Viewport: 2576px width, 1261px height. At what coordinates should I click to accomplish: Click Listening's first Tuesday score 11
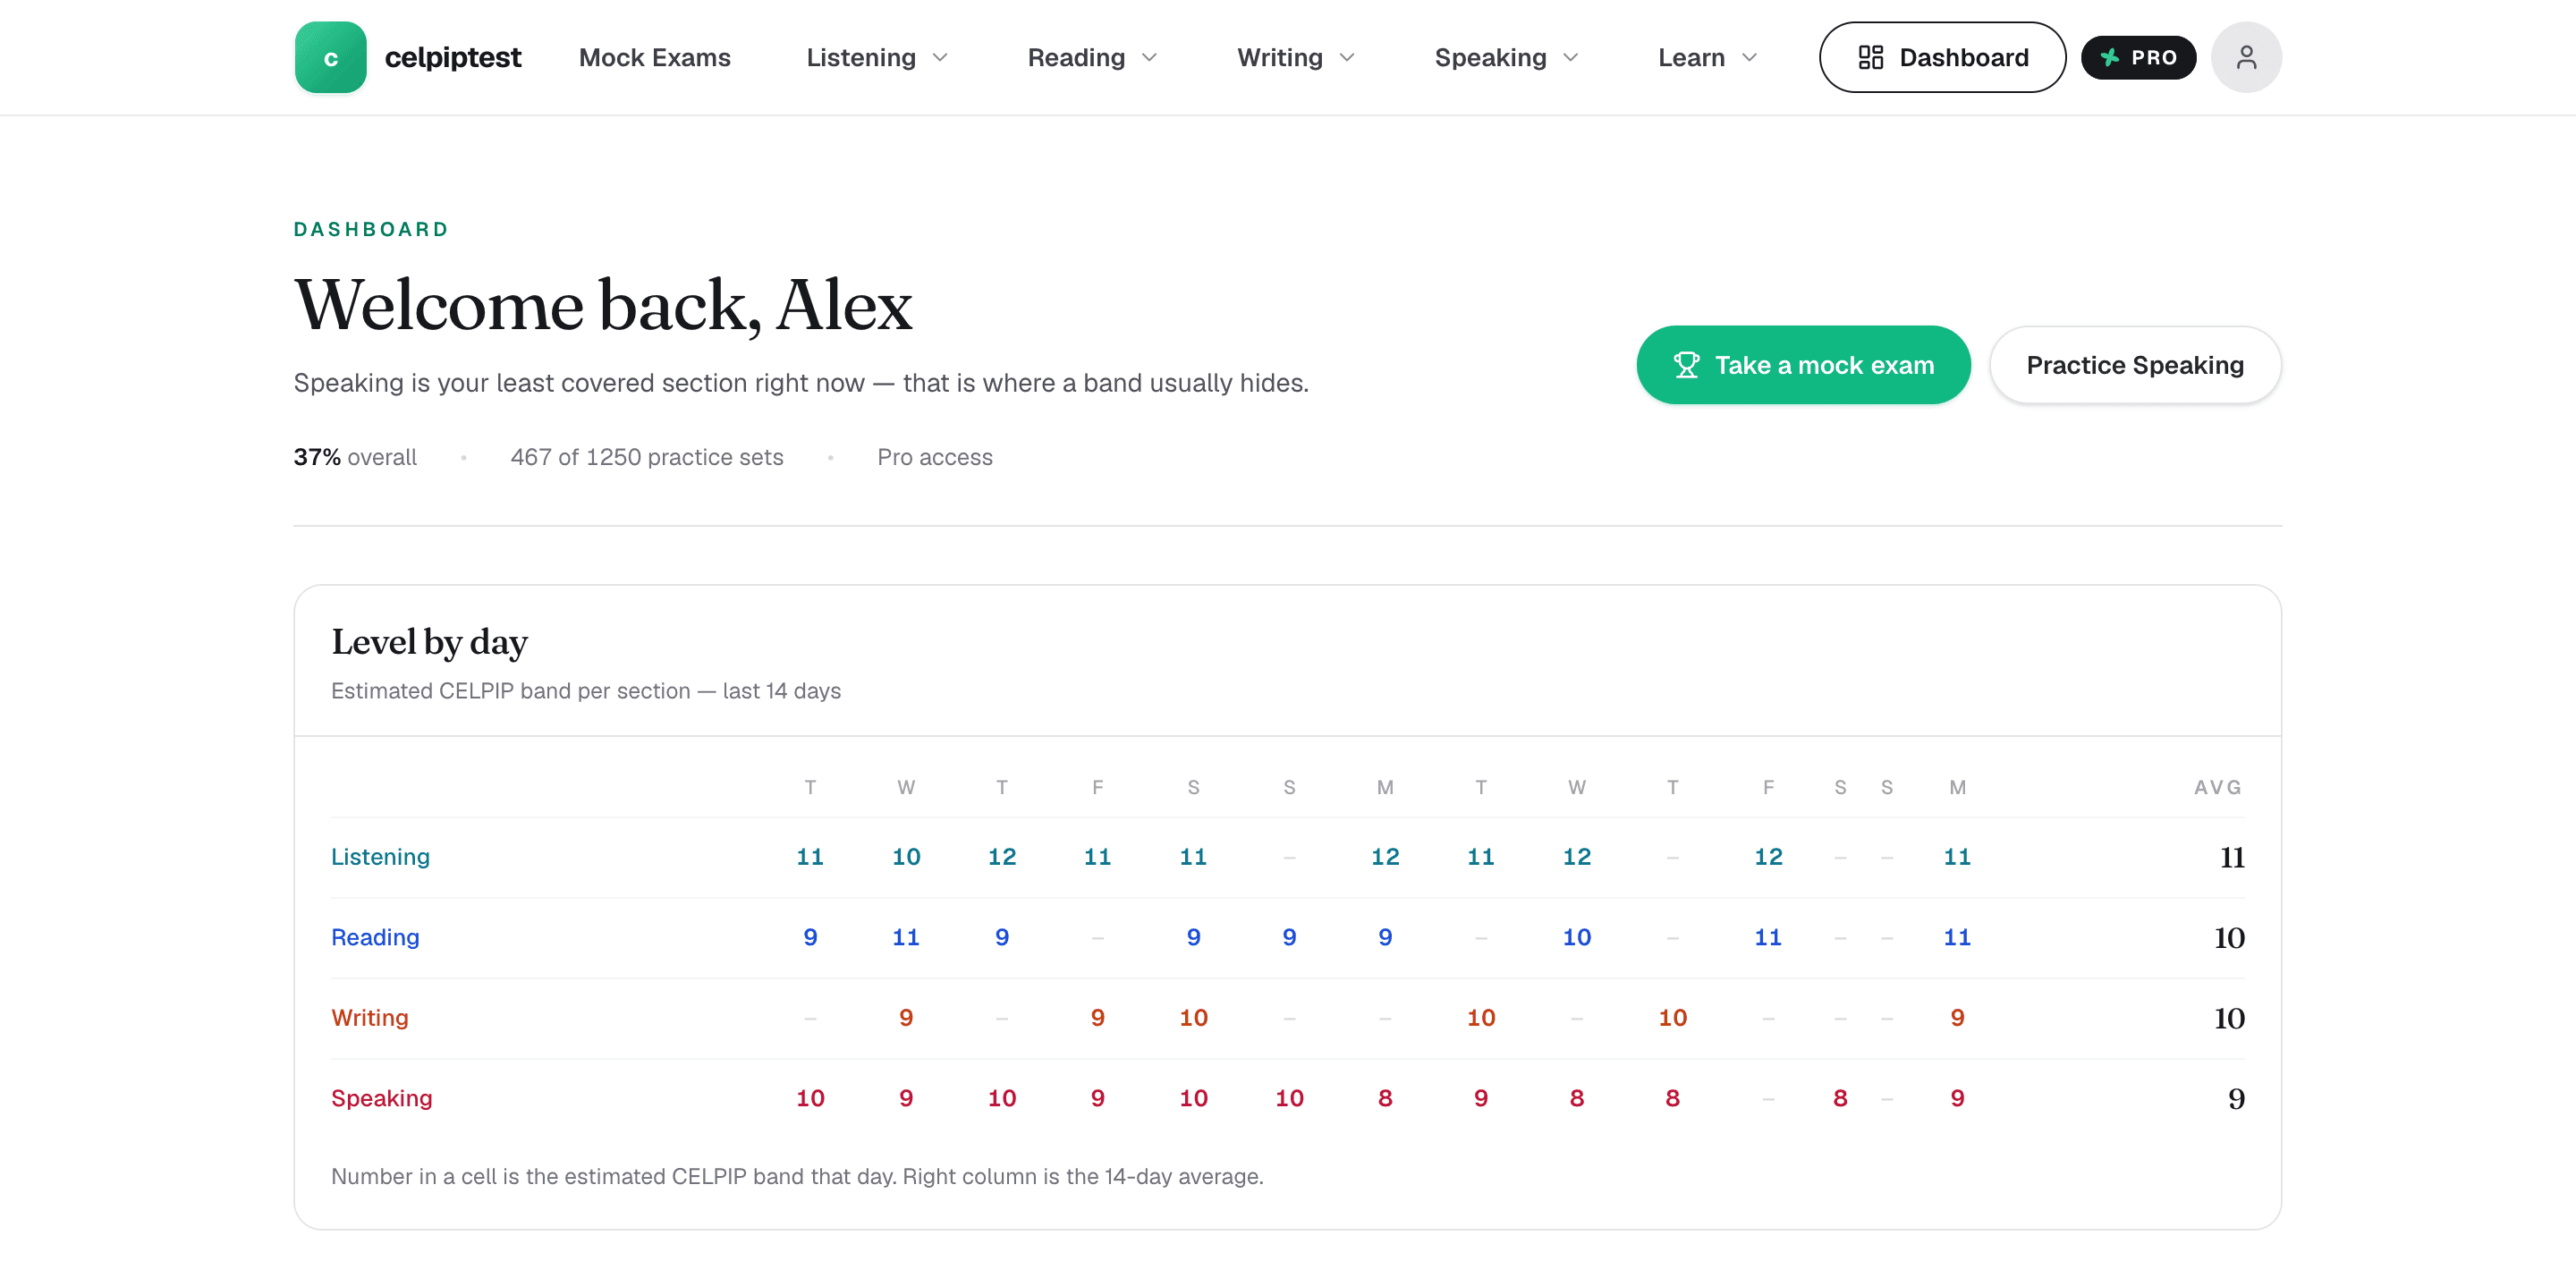tap(810, 857)
